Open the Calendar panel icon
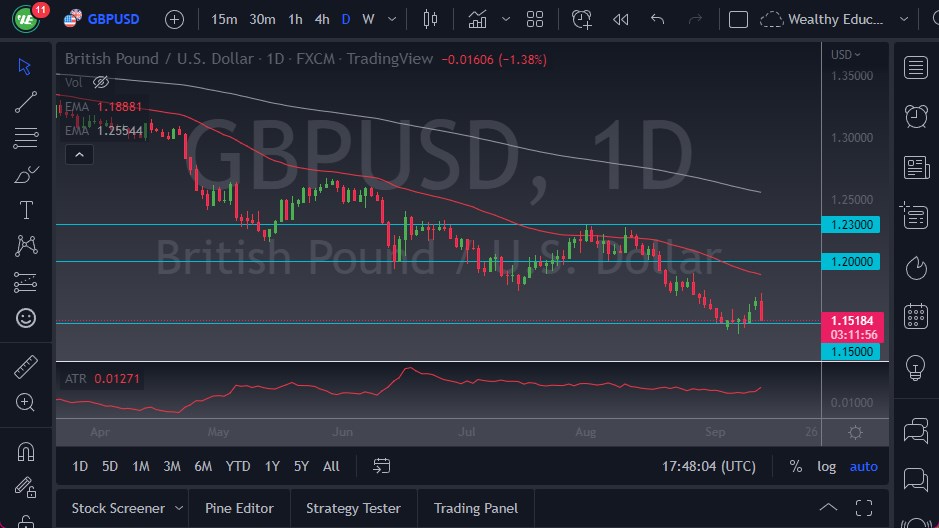939x528 pixels. (x=915, y=317)
